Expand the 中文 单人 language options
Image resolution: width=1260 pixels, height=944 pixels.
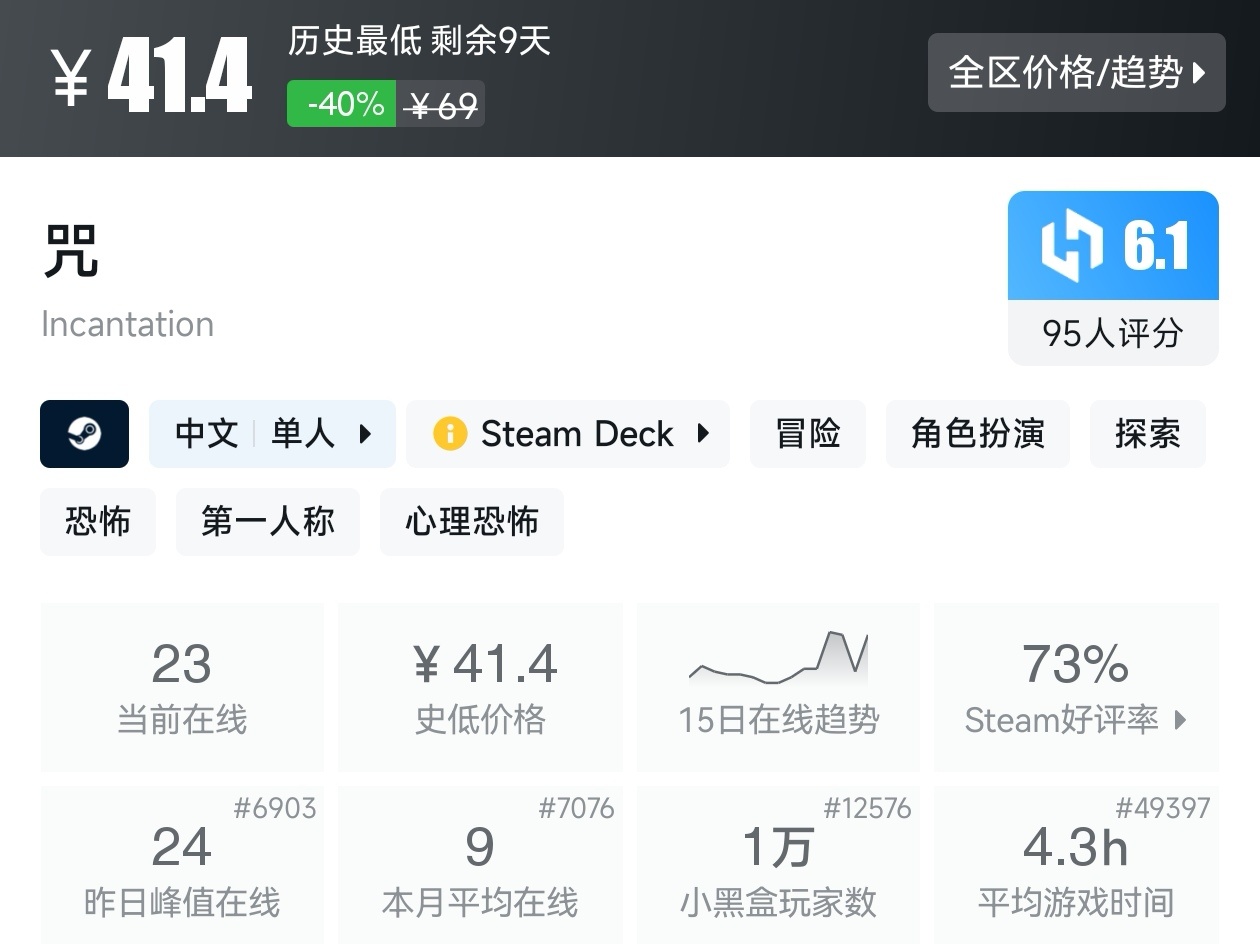click(x=272, y=434)
